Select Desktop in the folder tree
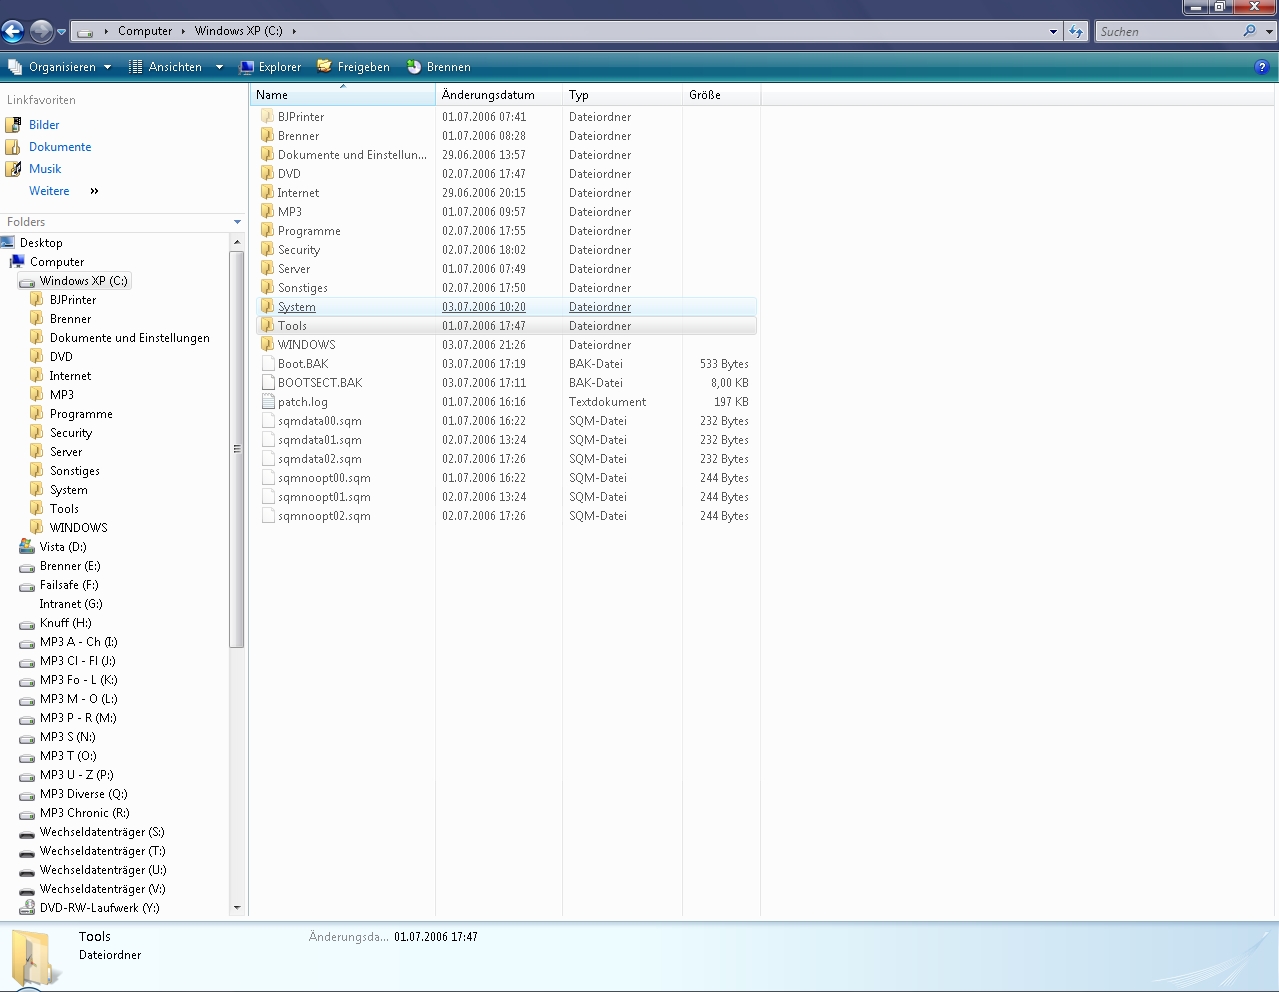 41,243
